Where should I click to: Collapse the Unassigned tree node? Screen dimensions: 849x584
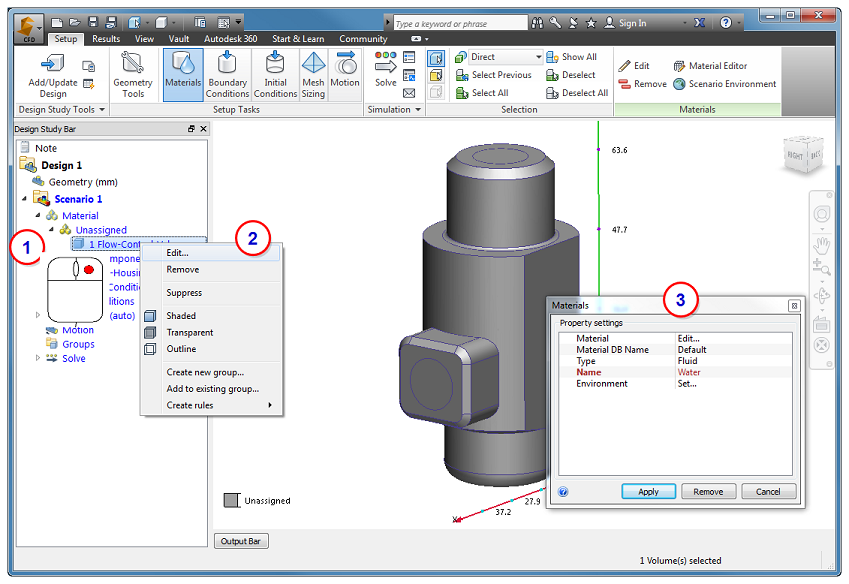(x=51, y=229)
